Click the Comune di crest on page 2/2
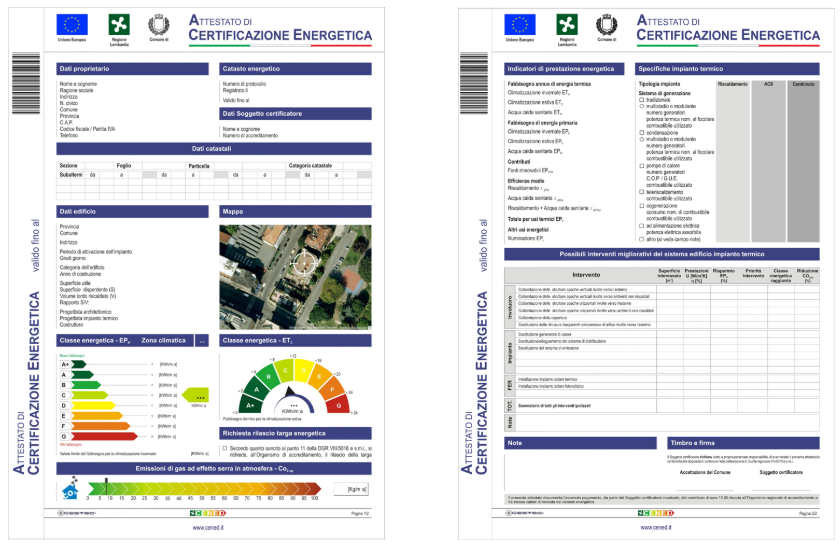This screenshot has width=840, height=550. click(606, 25)
